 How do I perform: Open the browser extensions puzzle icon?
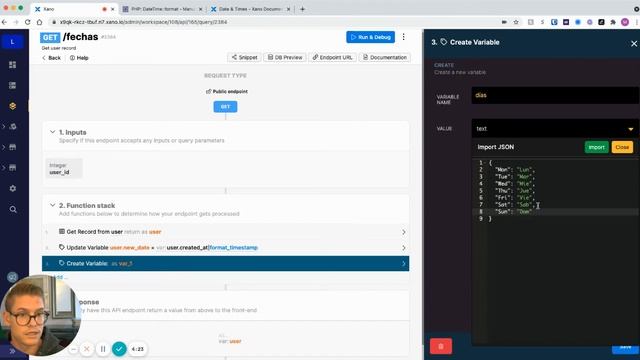[x=613, y=22]
